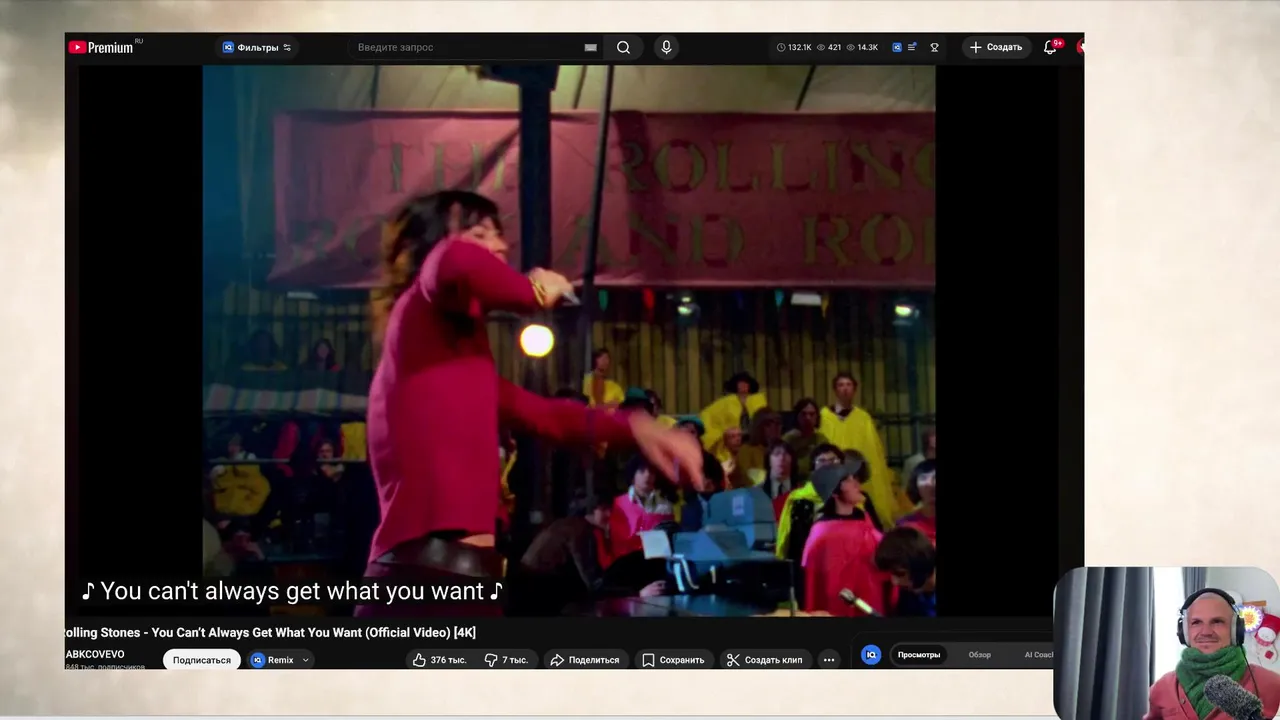Click the vidIQ Remix button
Viewport: 1280px width, 720px height.
[272, 660]
